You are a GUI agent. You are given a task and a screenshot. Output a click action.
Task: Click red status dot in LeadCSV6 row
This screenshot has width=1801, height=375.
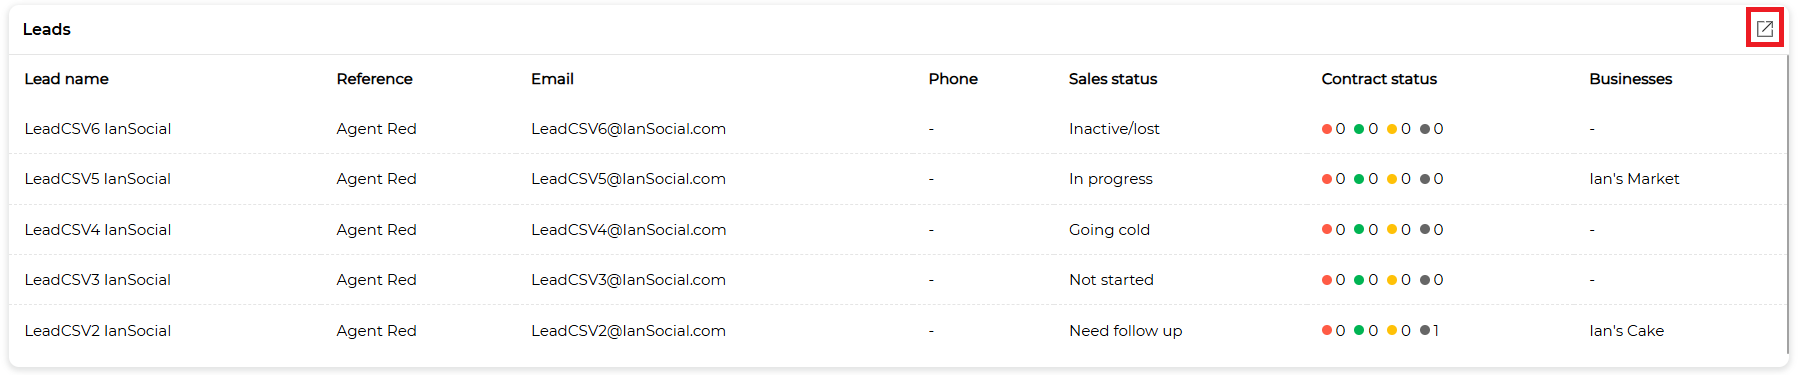click(1327, 129)
